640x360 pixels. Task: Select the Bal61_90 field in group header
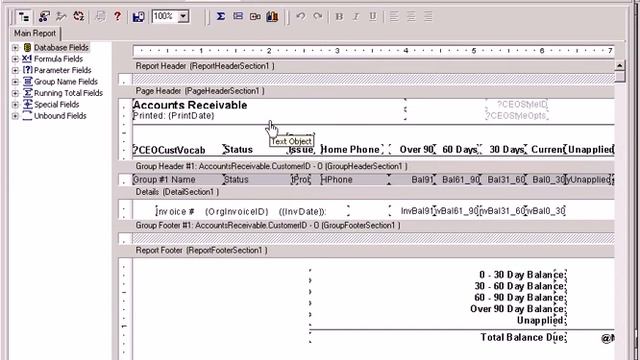point(461,180)
